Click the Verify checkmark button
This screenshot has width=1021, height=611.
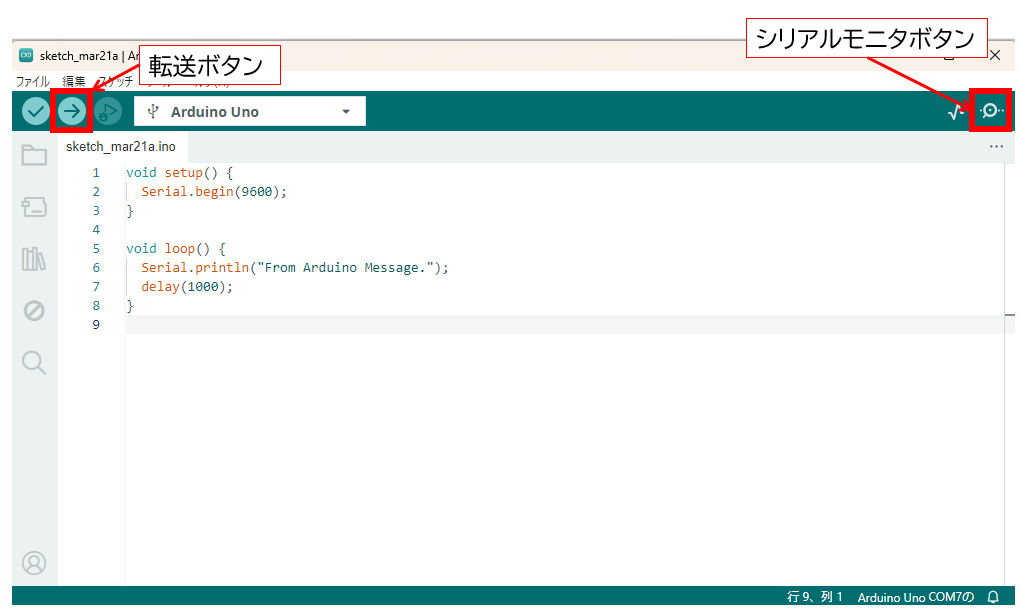coord(36,111)
